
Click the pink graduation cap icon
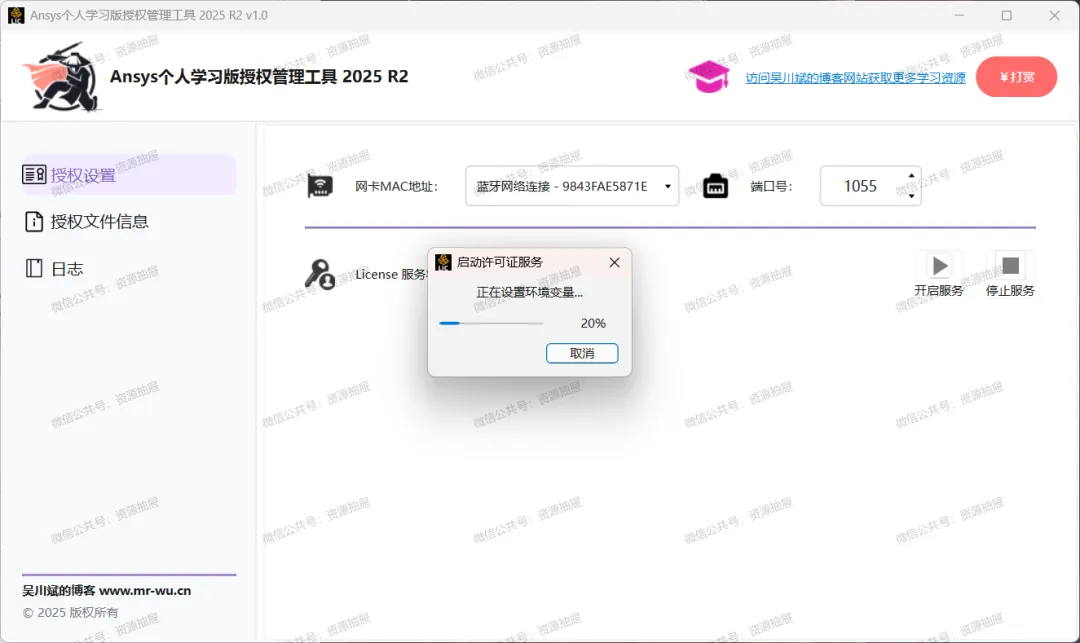pos(708,76)
